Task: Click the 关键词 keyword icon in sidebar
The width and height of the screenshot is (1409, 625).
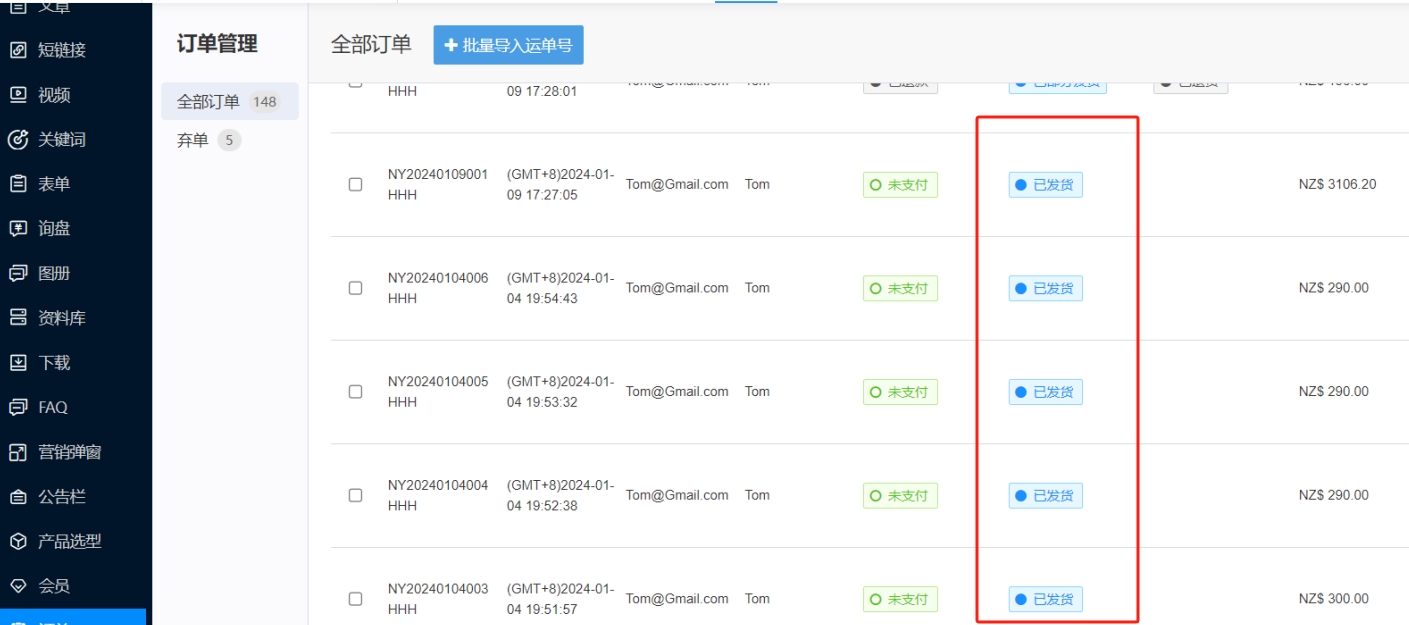Action: pos(18,140)
